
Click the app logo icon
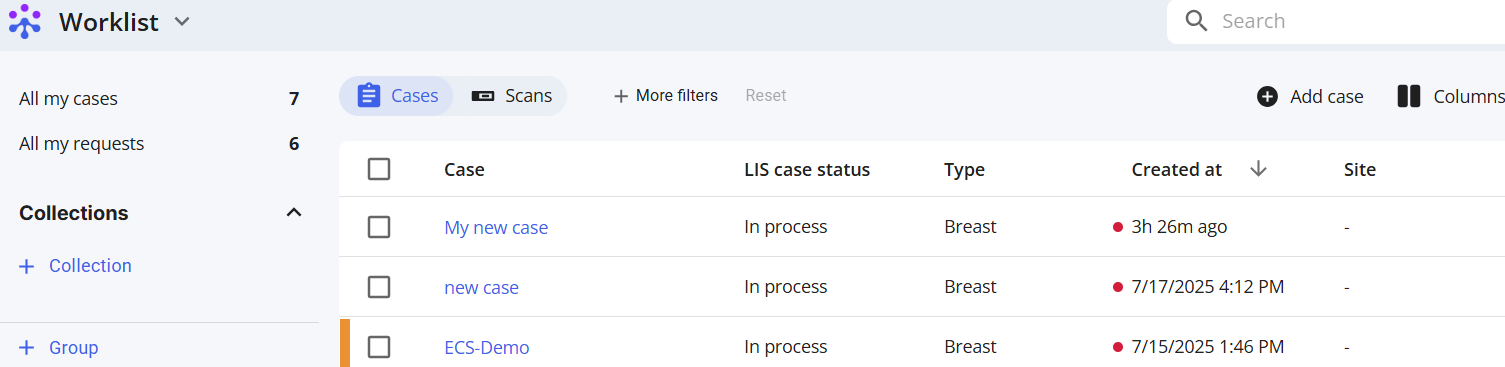click(24, 21)
